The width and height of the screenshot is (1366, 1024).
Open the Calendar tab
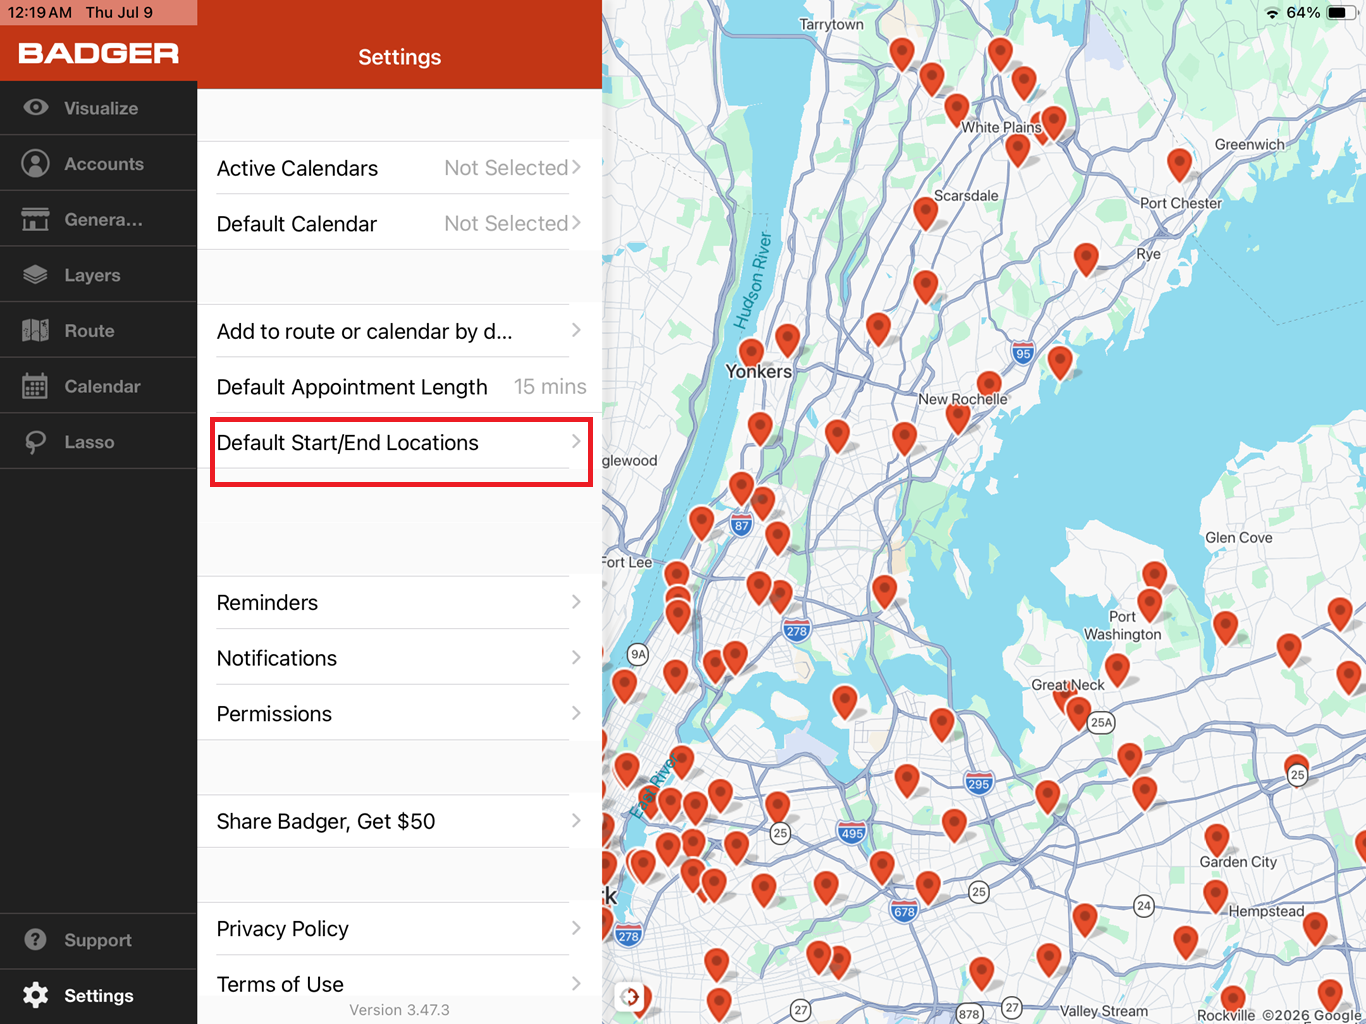[99, 386]
